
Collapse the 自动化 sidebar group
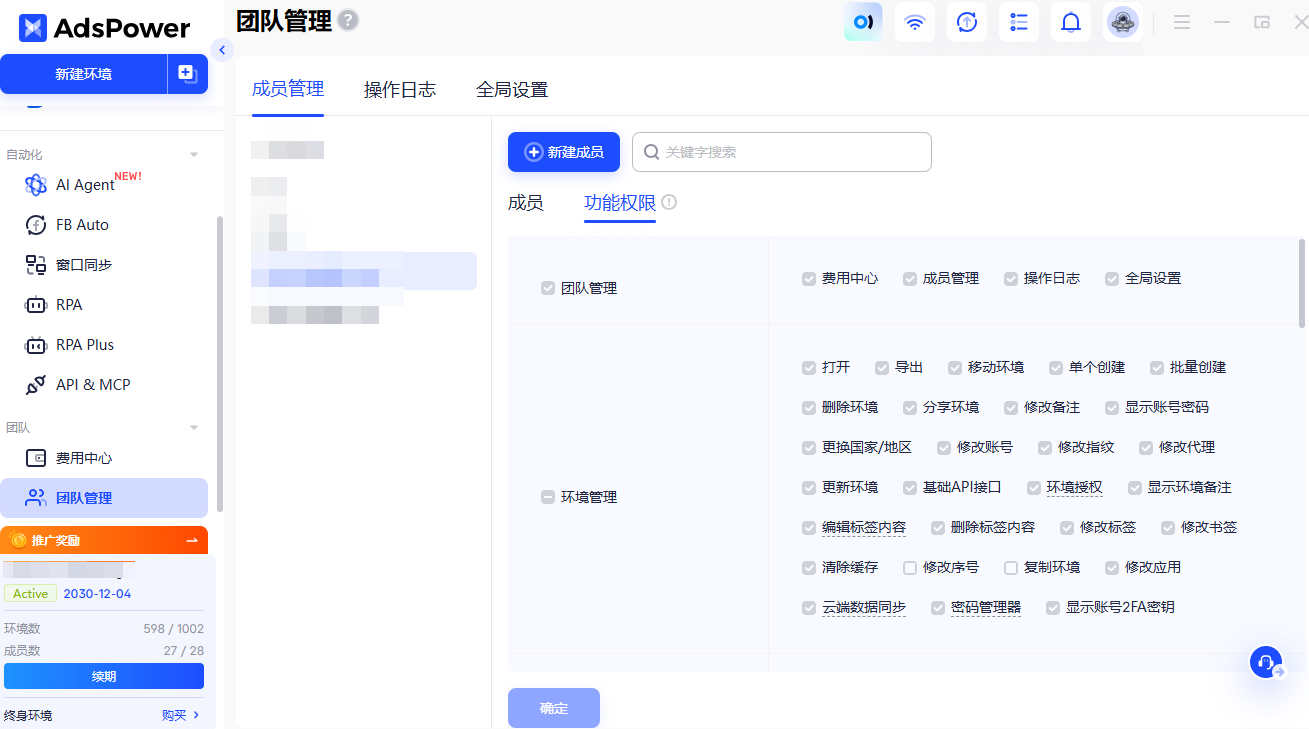194,155
